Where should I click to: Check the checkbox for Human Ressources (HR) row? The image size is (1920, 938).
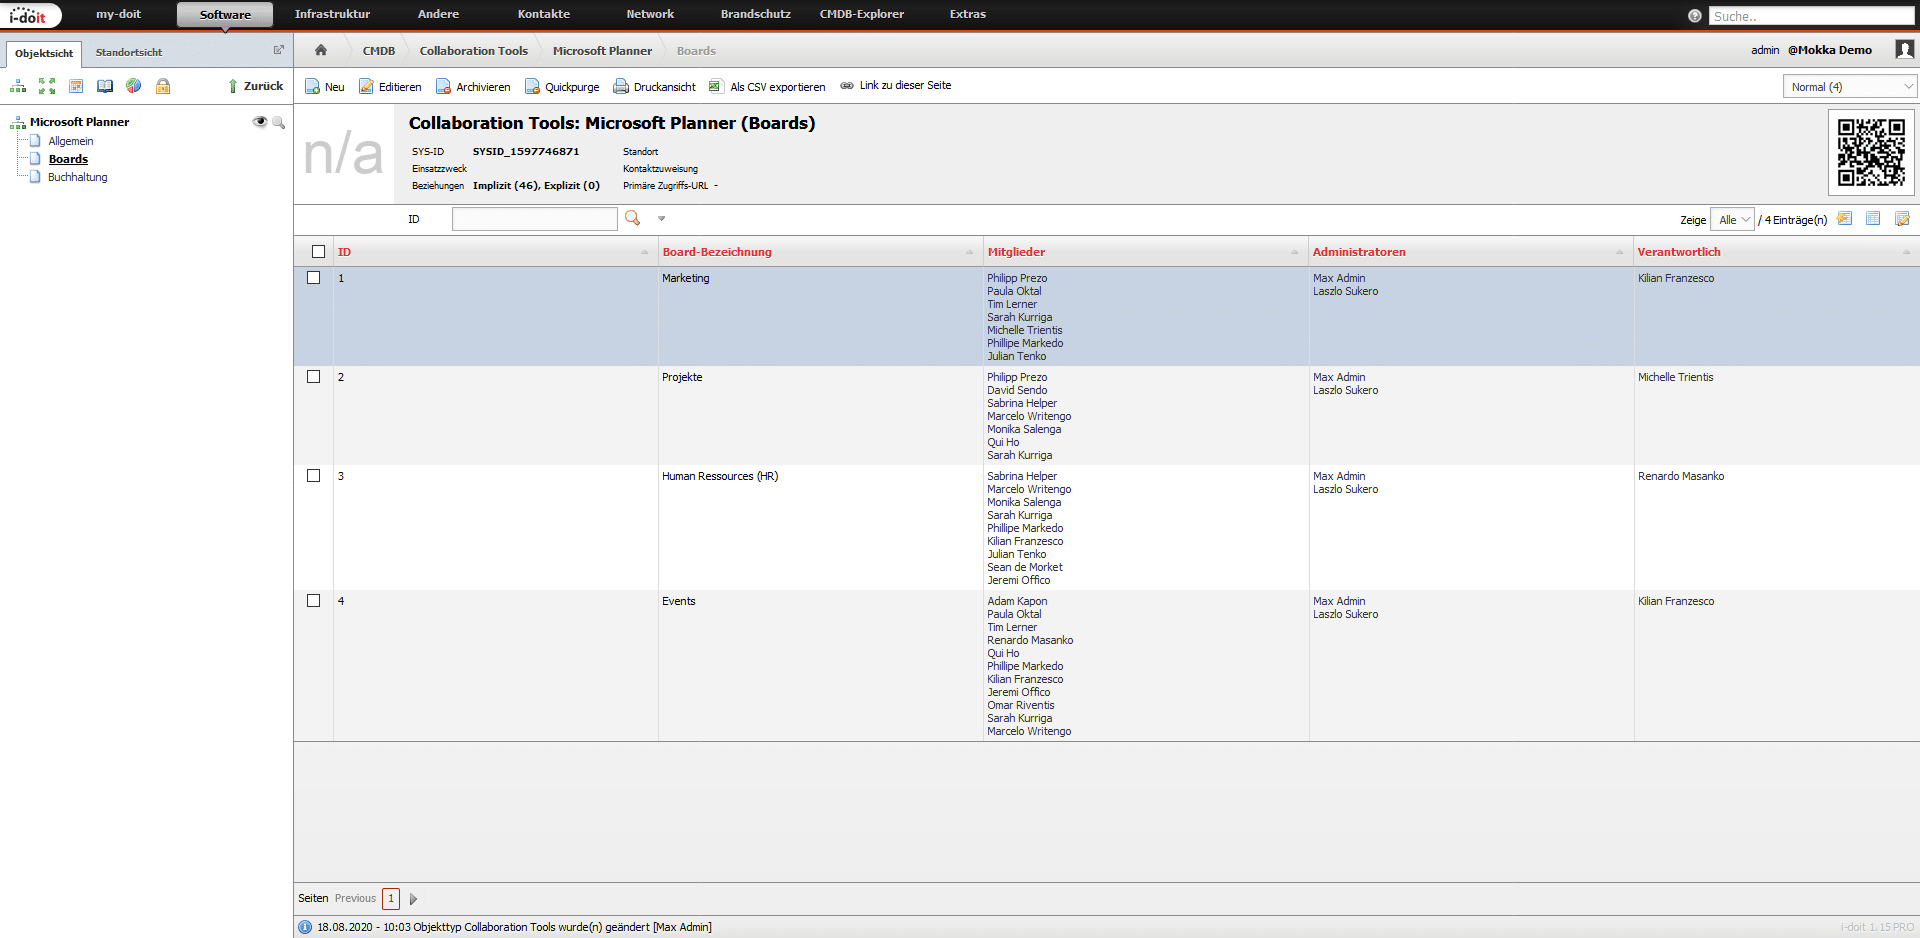click(x=314, y=476)
